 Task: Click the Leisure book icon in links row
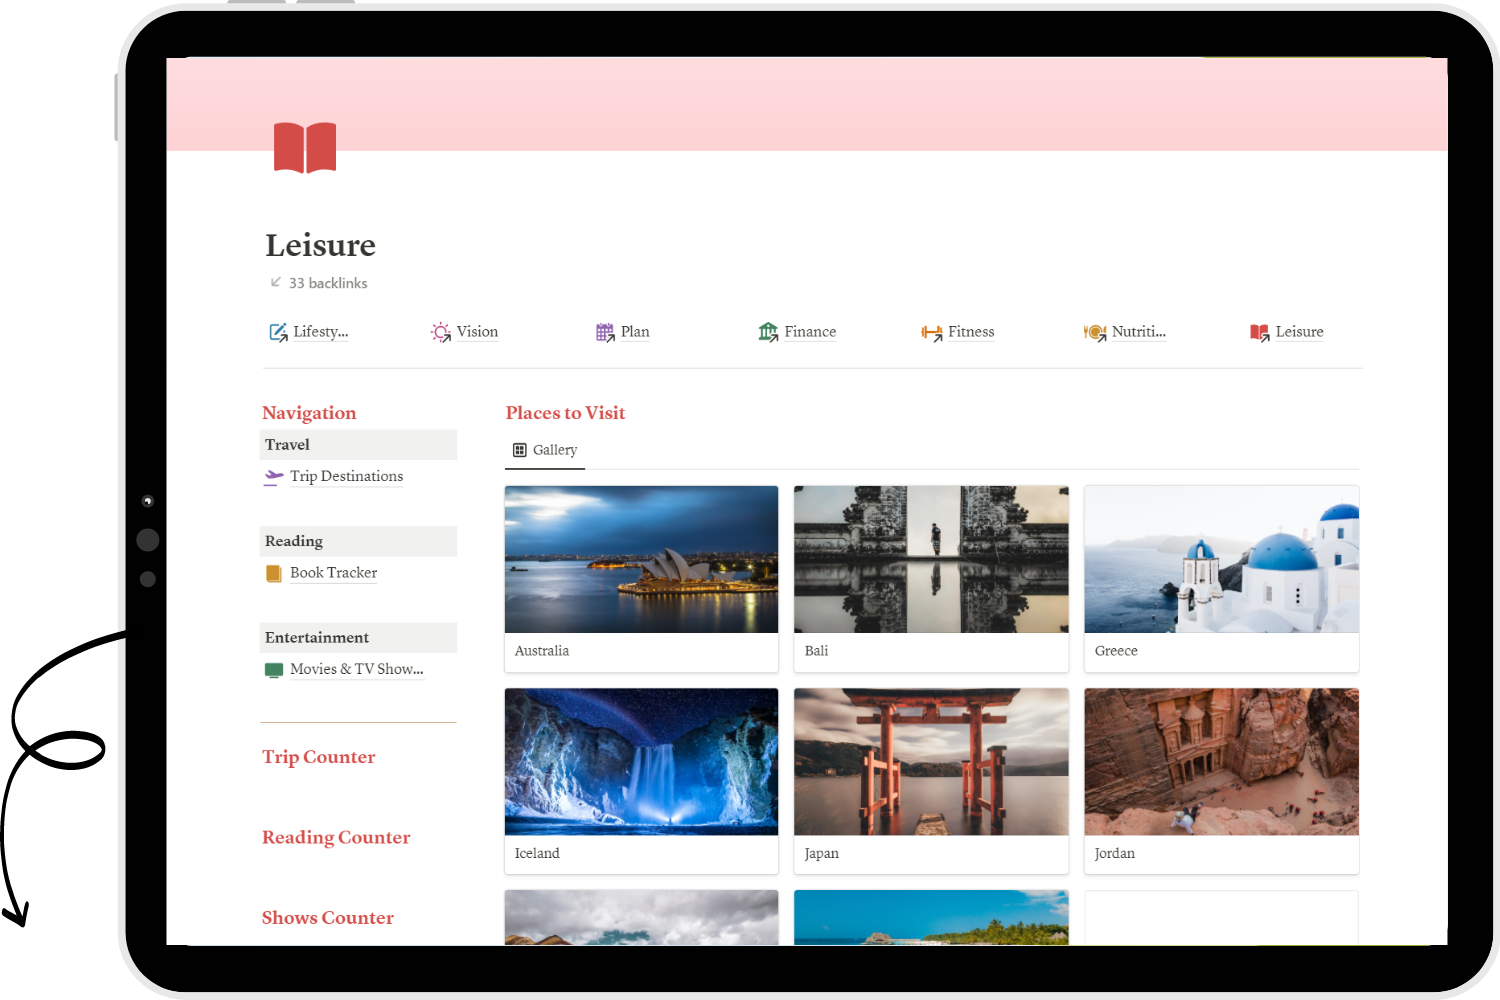tap(1259, 332)
